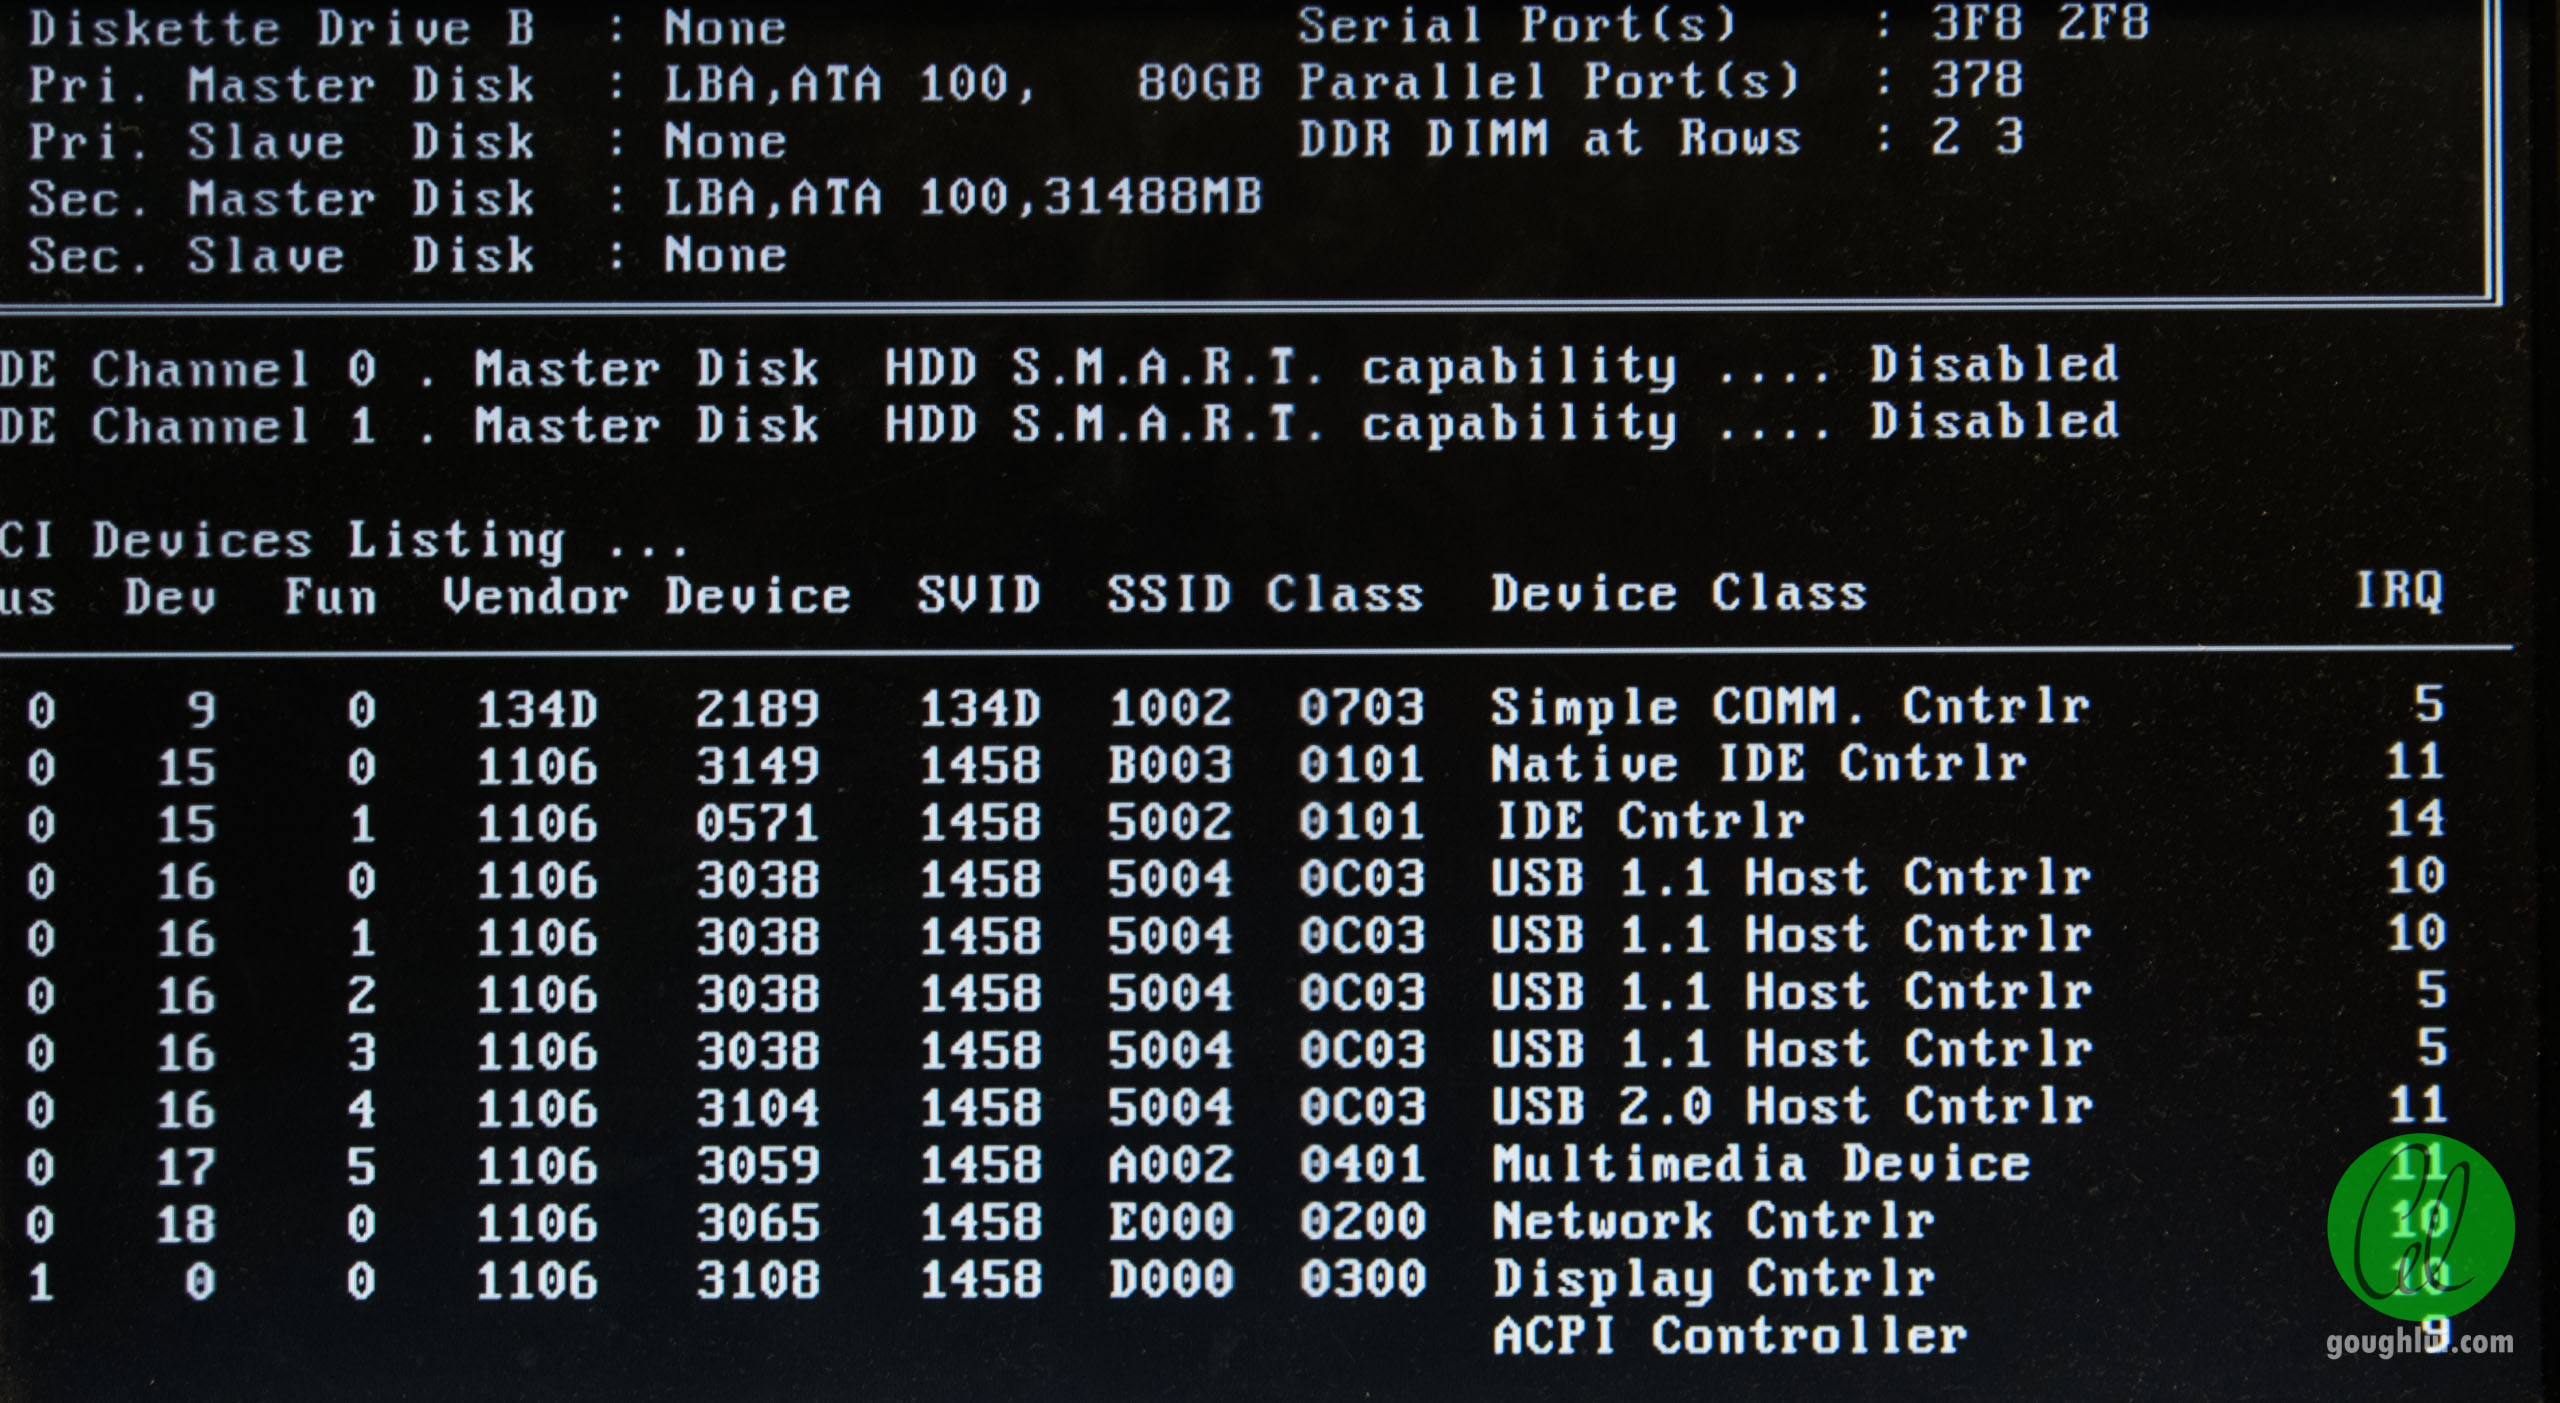Click the "Diskette Drive B" label

pos(283,28)
